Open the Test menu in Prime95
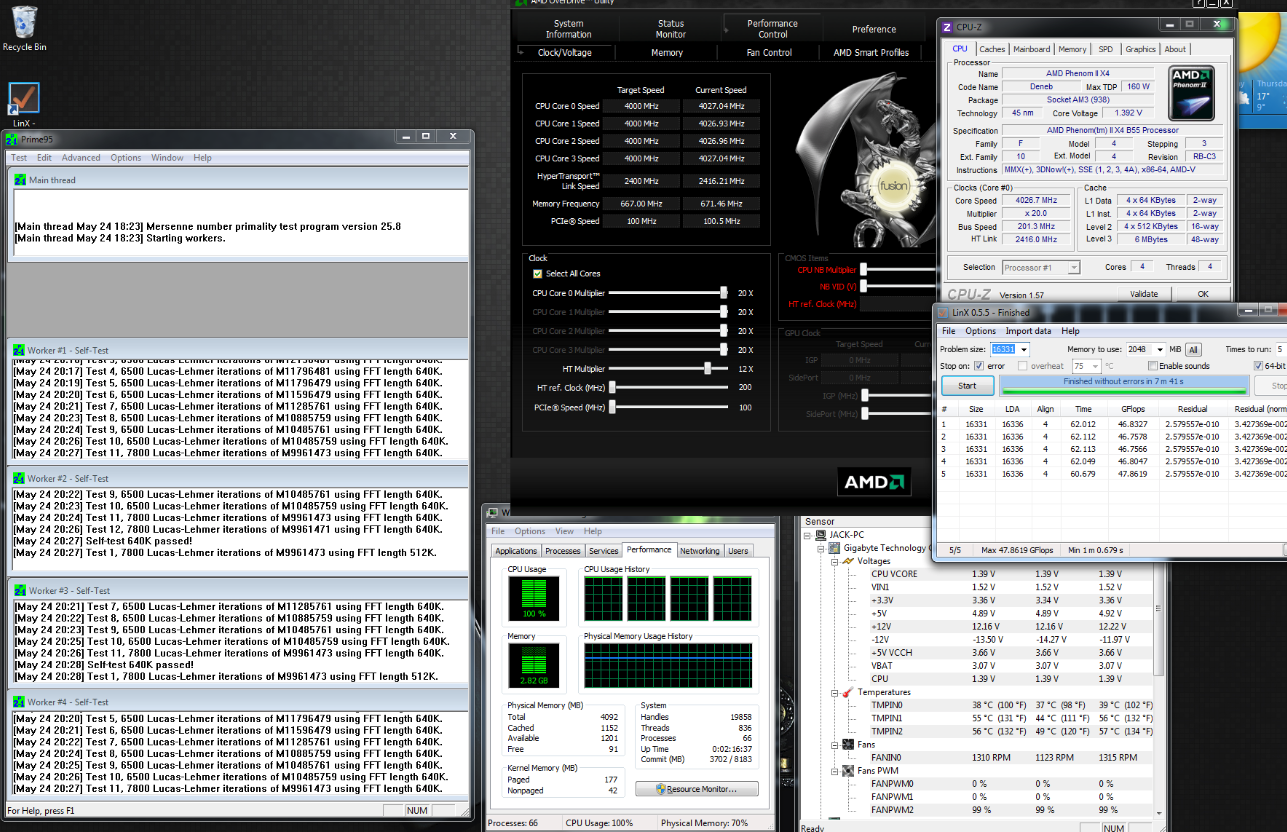This screenshot has height=832, width=1287. (19, 158)
